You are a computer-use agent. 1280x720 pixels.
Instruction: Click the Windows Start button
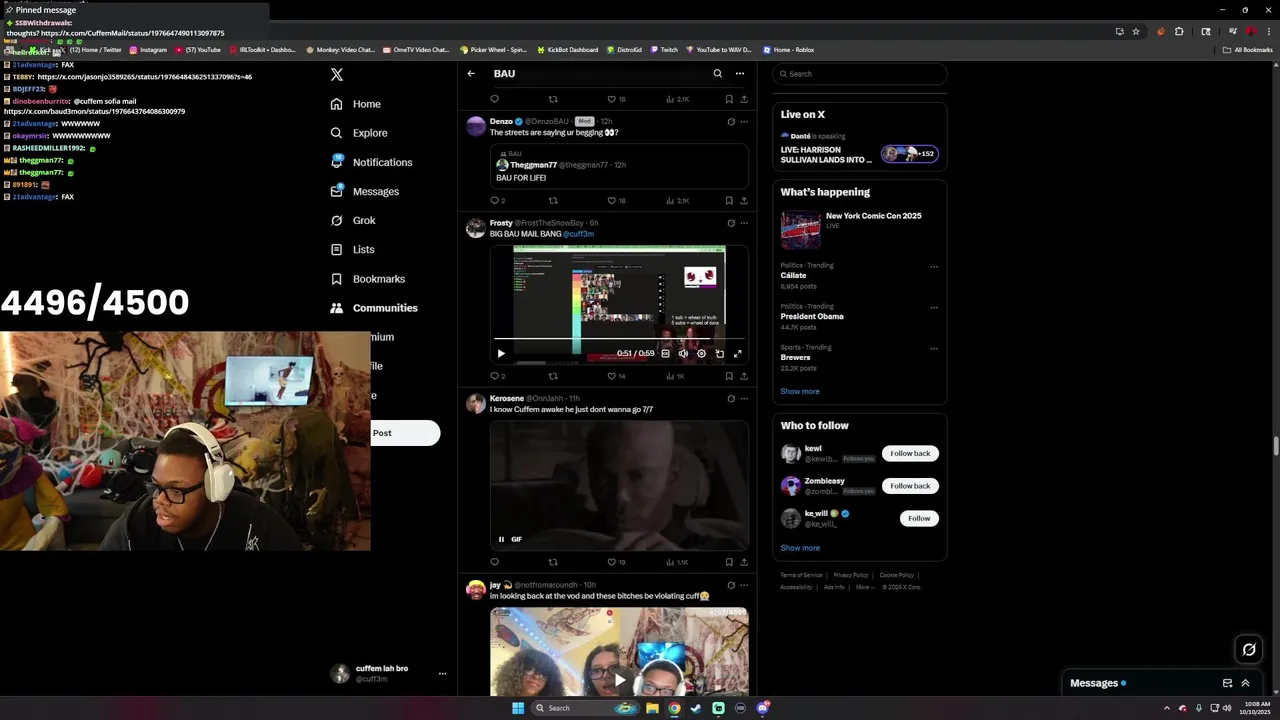click(x=518, y=709)
